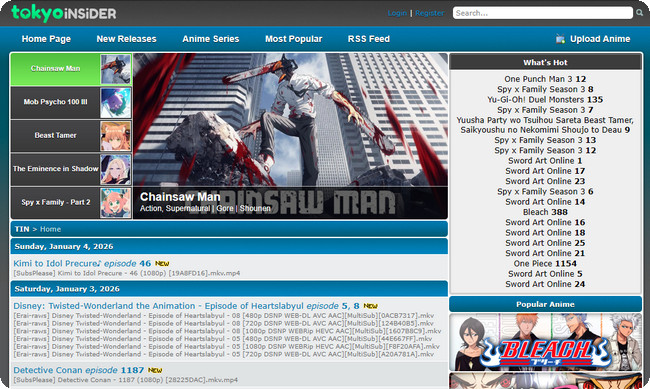Open Sword Art Online 1 link
The height and width of the screenshot is (389, 650).
point(545,160)
